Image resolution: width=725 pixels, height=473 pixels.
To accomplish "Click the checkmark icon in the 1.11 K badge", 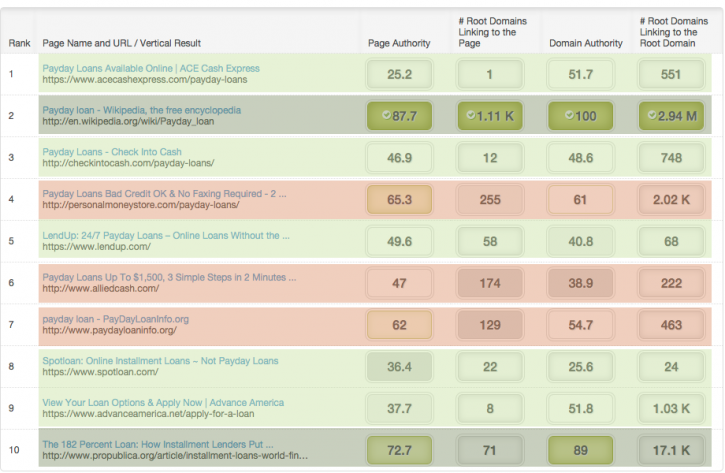I will tap(471, 115).
